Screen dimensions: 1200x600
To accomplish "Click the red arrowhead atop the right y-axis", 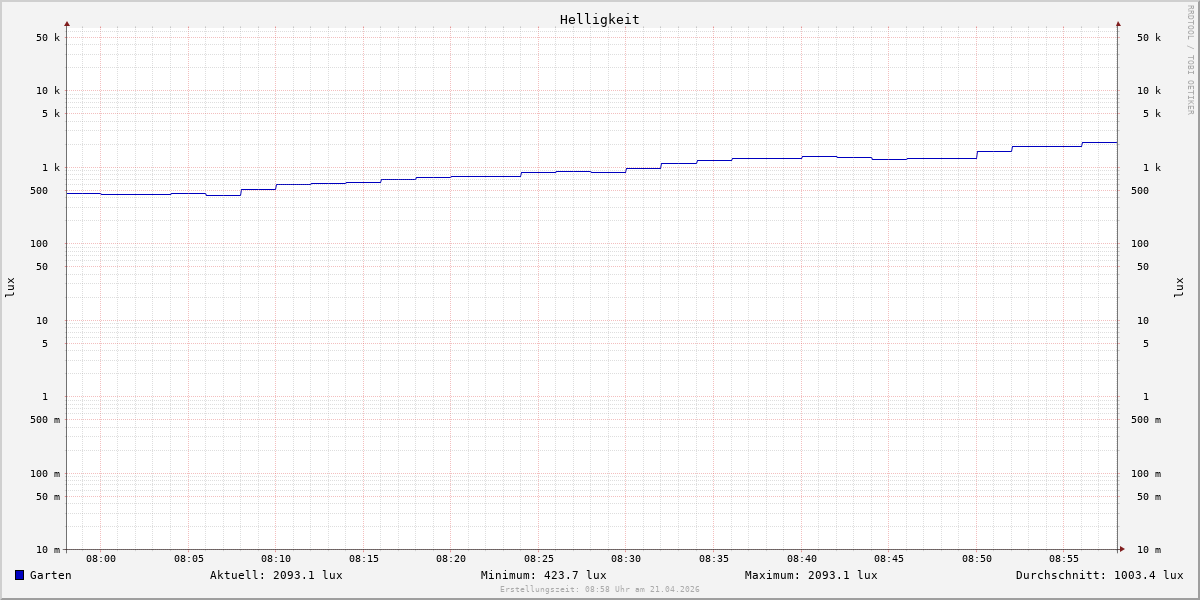I will click(1118, 23).
